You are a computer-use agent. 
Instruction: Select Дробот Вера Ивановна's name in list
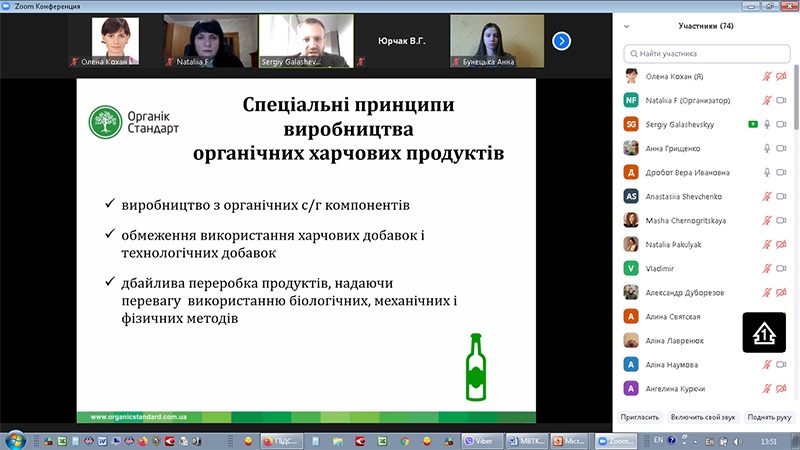tap(687, 173)
